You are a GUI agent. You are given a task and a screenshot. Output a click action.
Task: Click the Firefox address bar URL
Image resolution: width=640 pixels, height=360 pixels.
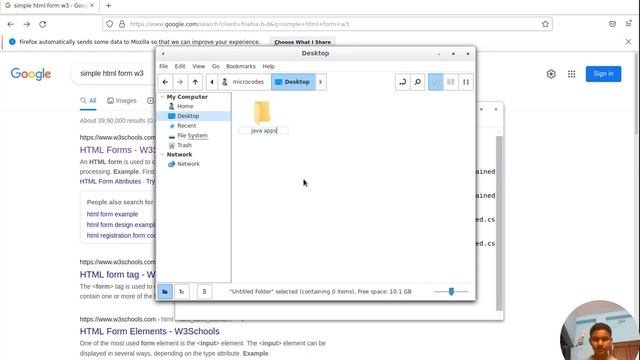click(239, 24)
